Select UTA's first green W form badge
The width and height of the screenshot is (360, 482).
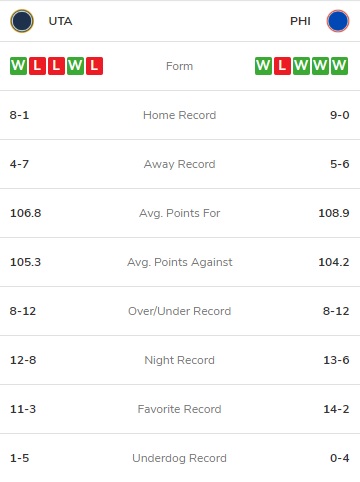pyautogui.click(x=18, y=66)
